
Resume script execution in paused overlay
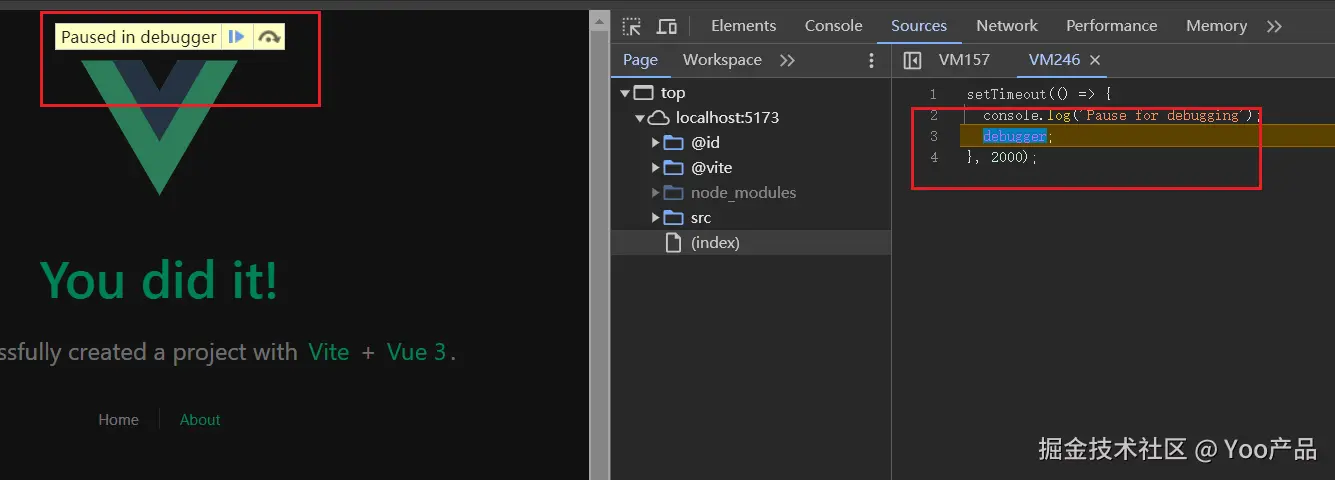[236, 37]
